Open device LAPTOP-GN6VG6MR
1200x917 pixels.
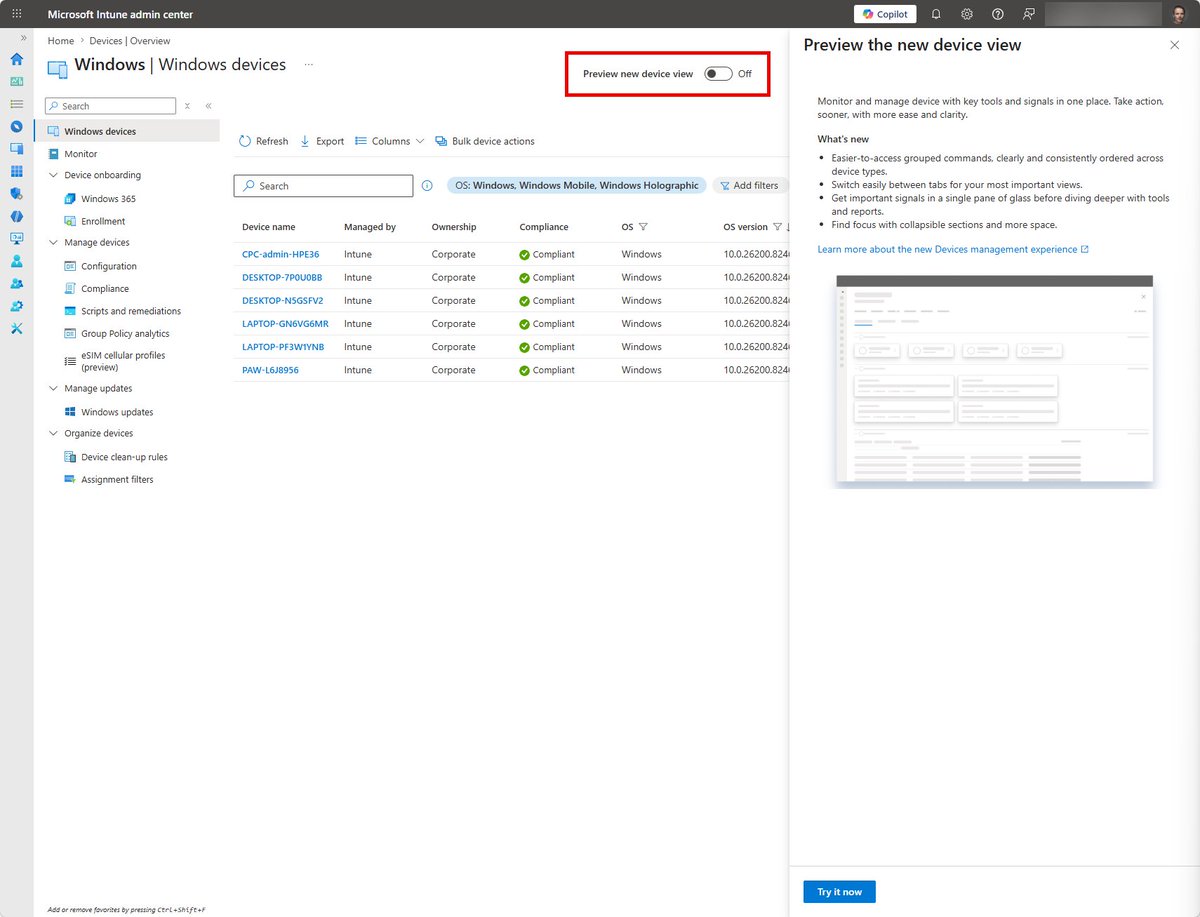[285, 324]
